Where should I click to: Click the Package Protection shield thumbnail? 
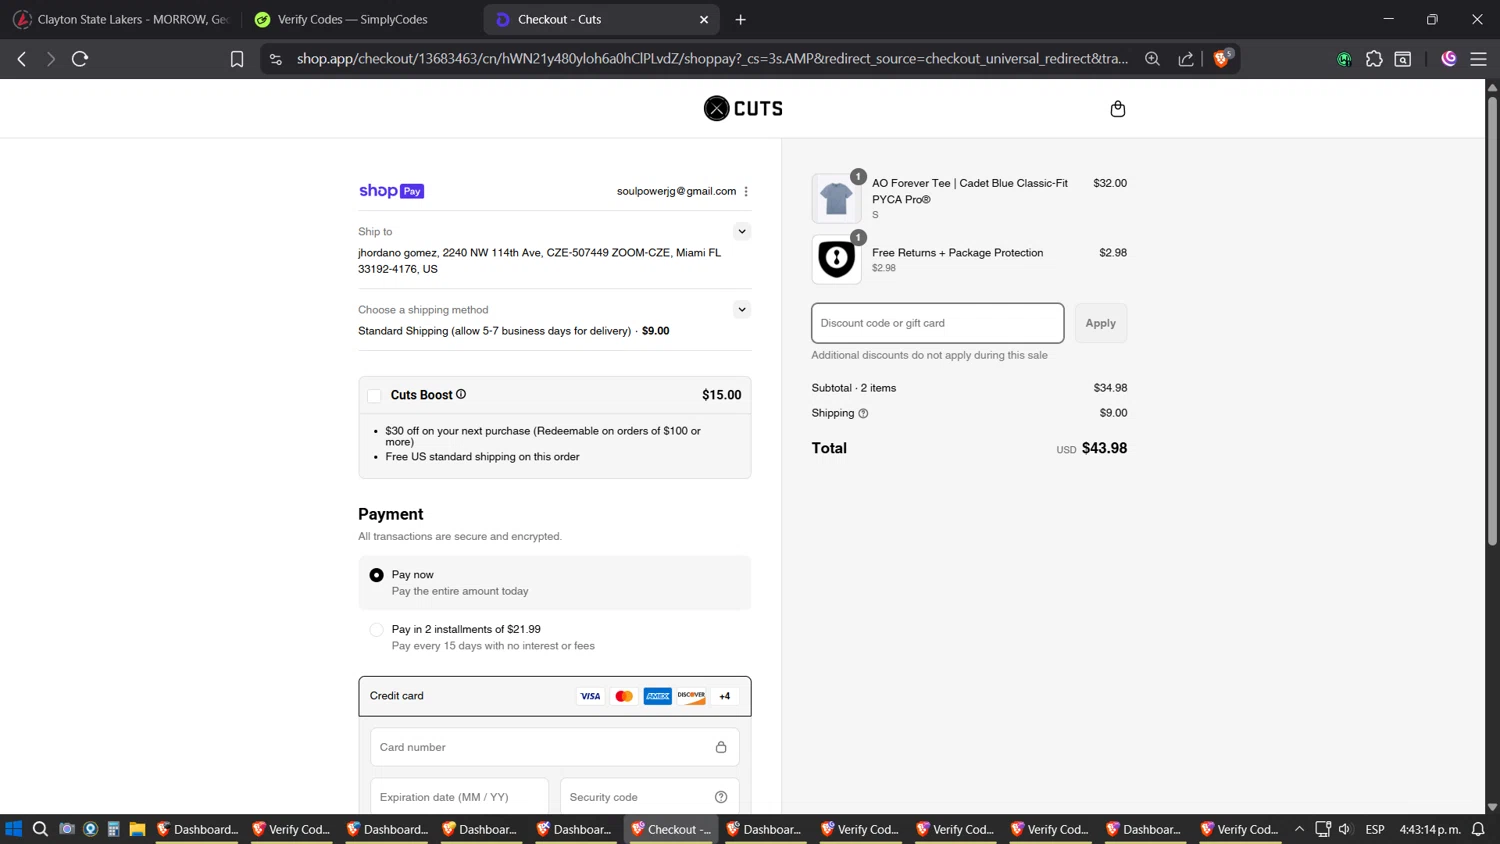836,259
